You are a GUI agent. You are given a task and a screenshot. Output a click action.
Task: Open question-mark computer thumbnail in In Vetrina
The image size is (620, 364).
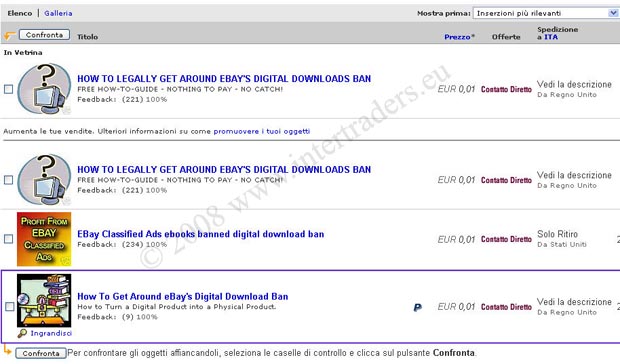[44, 89]
